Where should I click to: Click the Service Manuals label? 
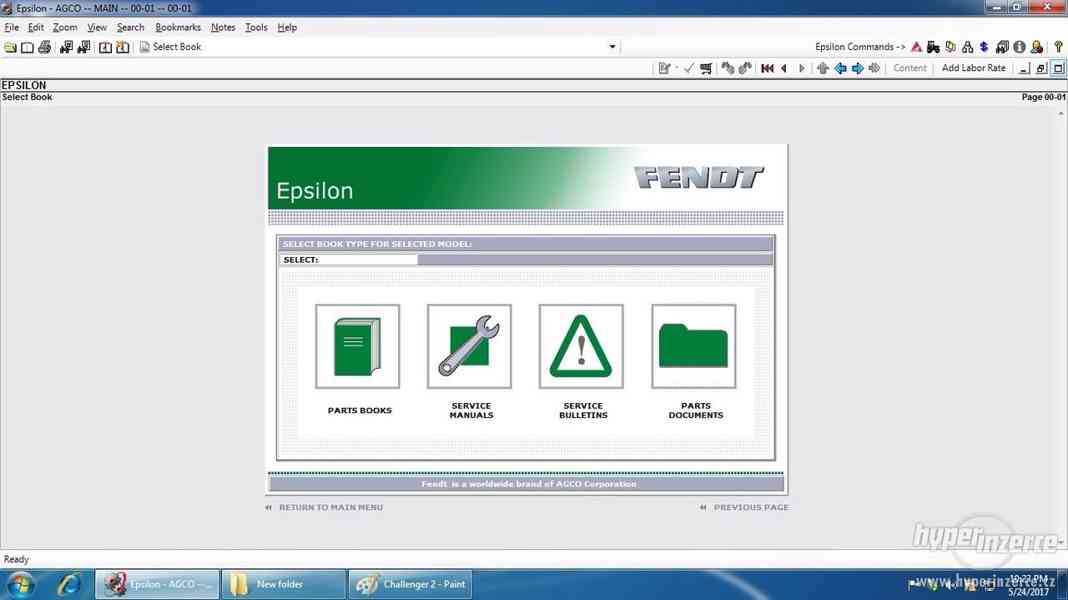(x=471, y=411)
